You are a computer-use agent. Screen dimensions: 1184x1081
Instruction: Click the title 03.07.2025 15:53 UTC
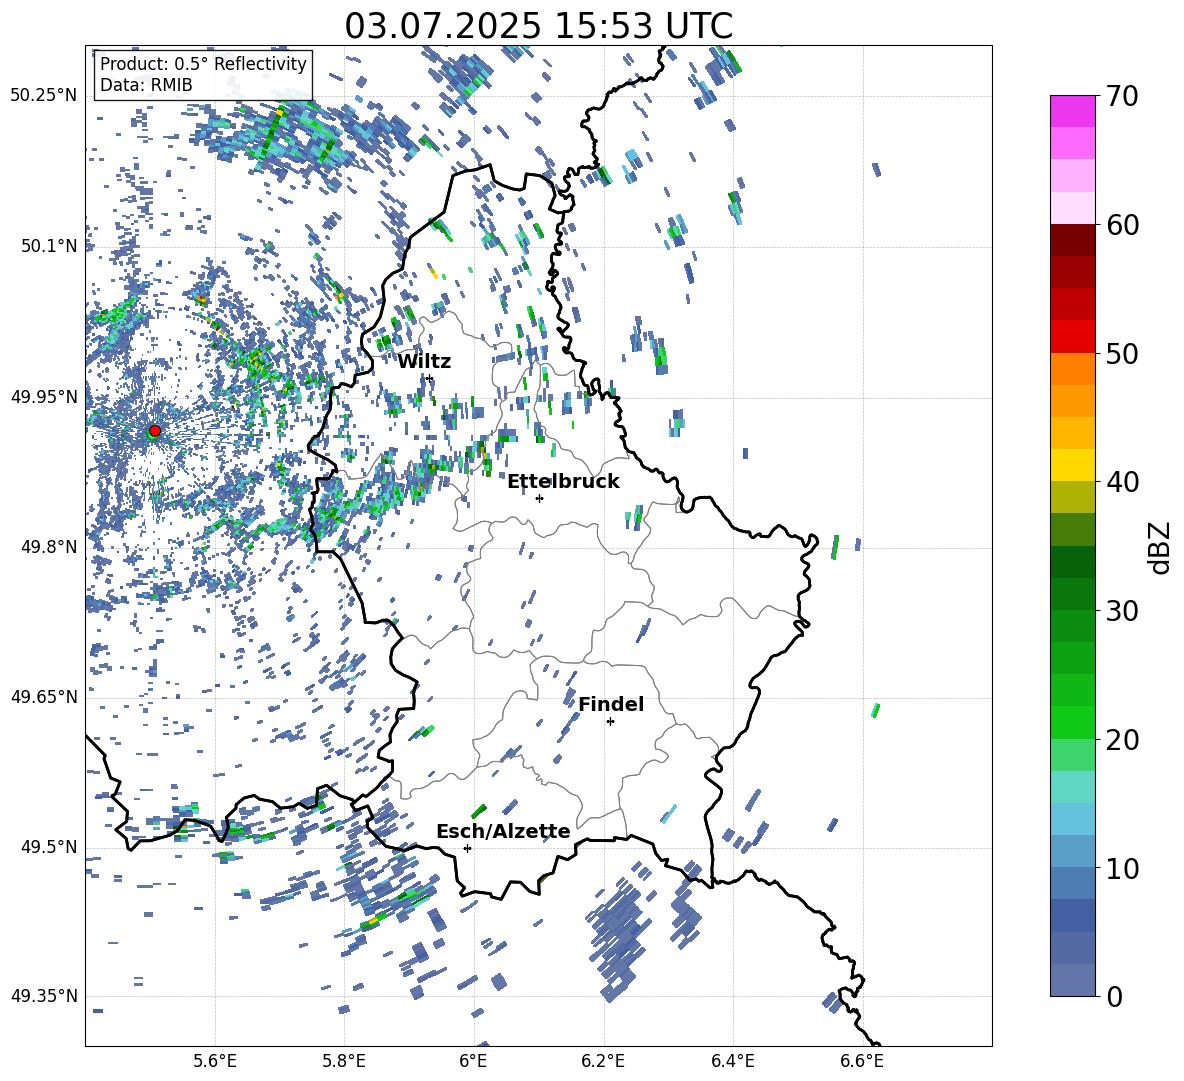coord(538,26)
